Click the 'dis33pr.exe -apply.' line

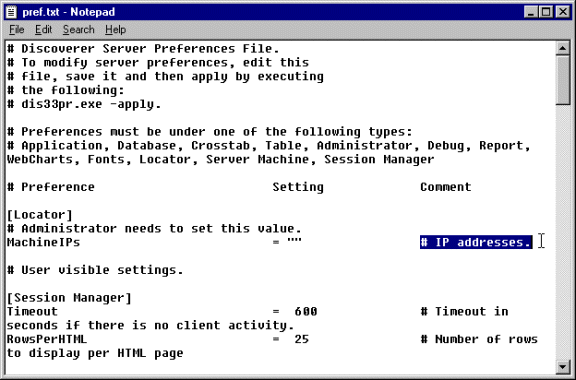point(84,104)
